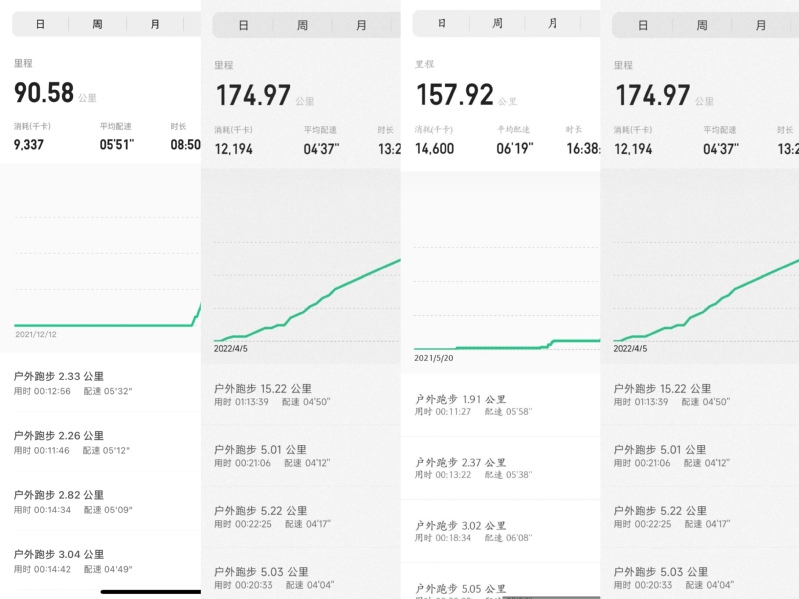Select the 日 tab on the 90.58 公里 screen
The height and width of the screenshot is (599, 799).
coord(40,24)
